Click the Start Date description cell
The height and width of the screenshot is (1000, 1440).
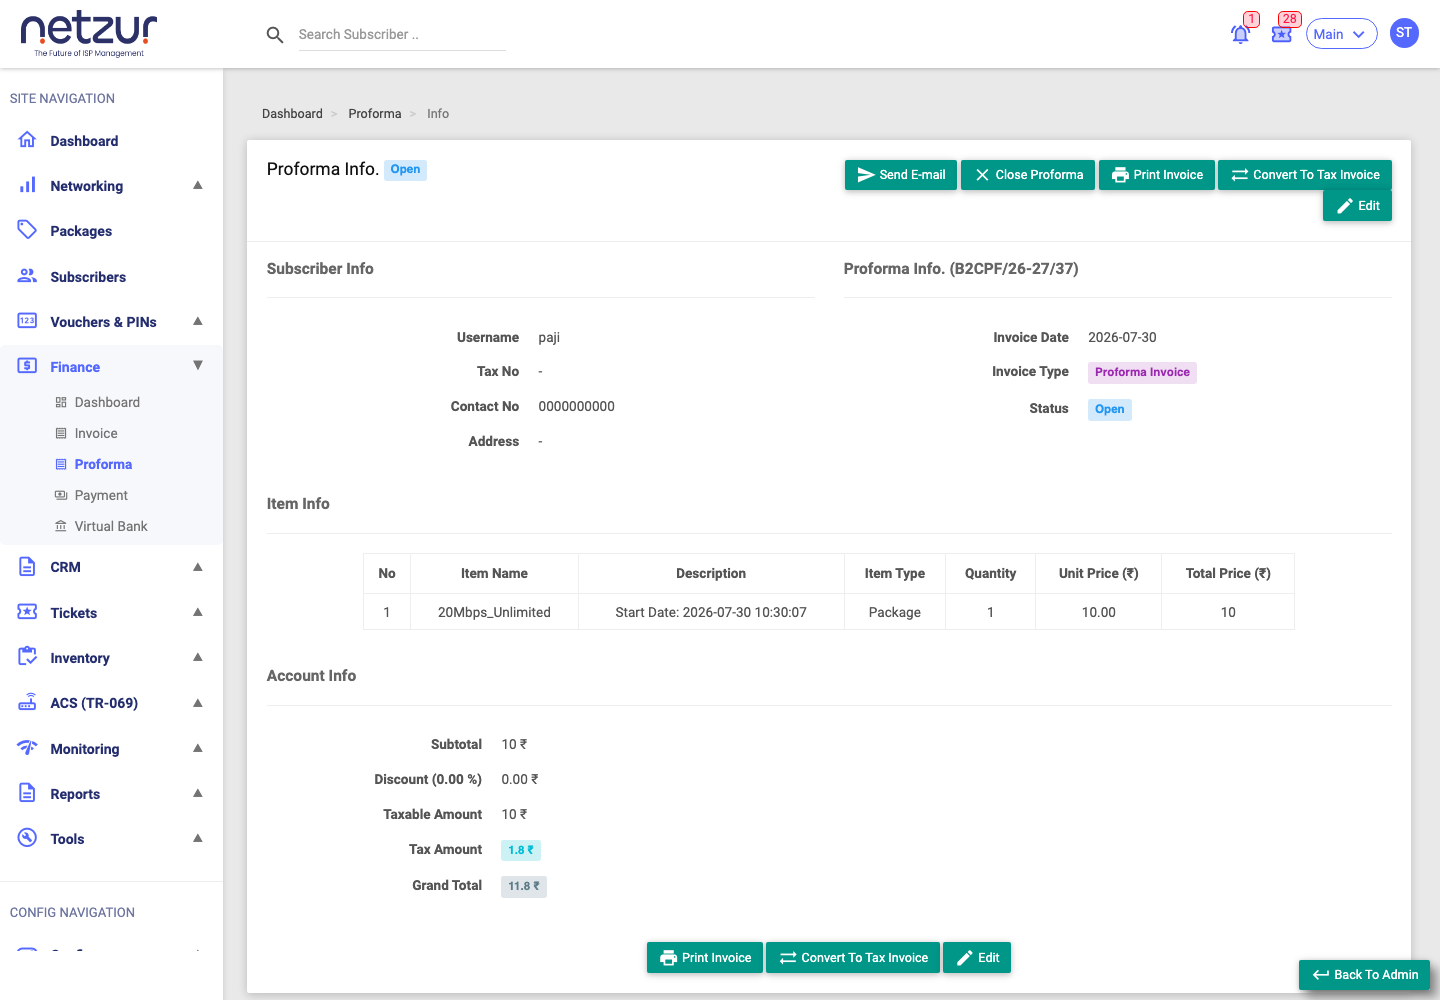[711, 612]
